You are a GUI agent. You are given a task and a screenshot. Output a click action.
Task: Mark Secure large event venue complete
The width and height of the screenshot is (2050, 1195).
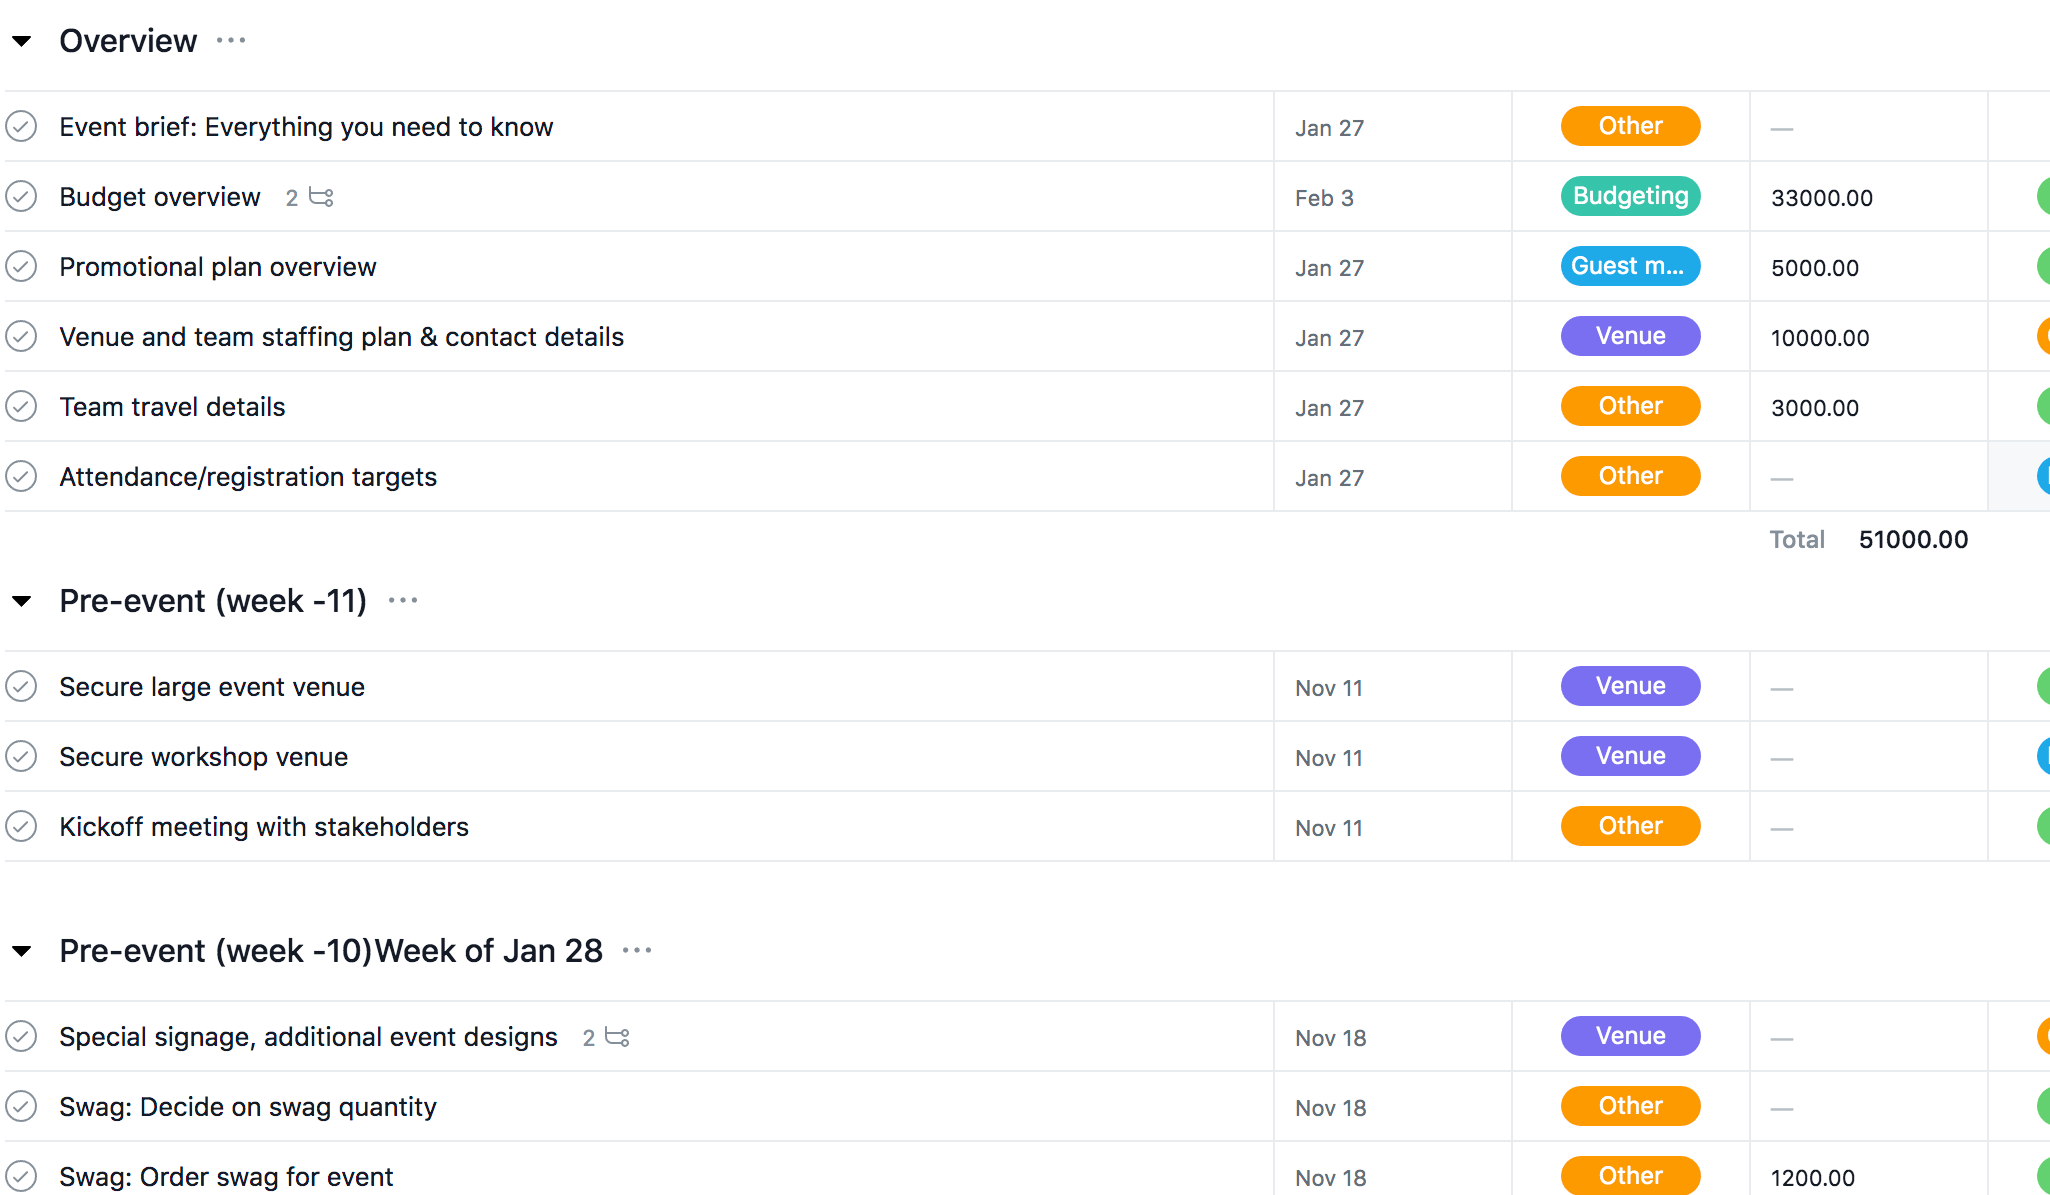21,687
